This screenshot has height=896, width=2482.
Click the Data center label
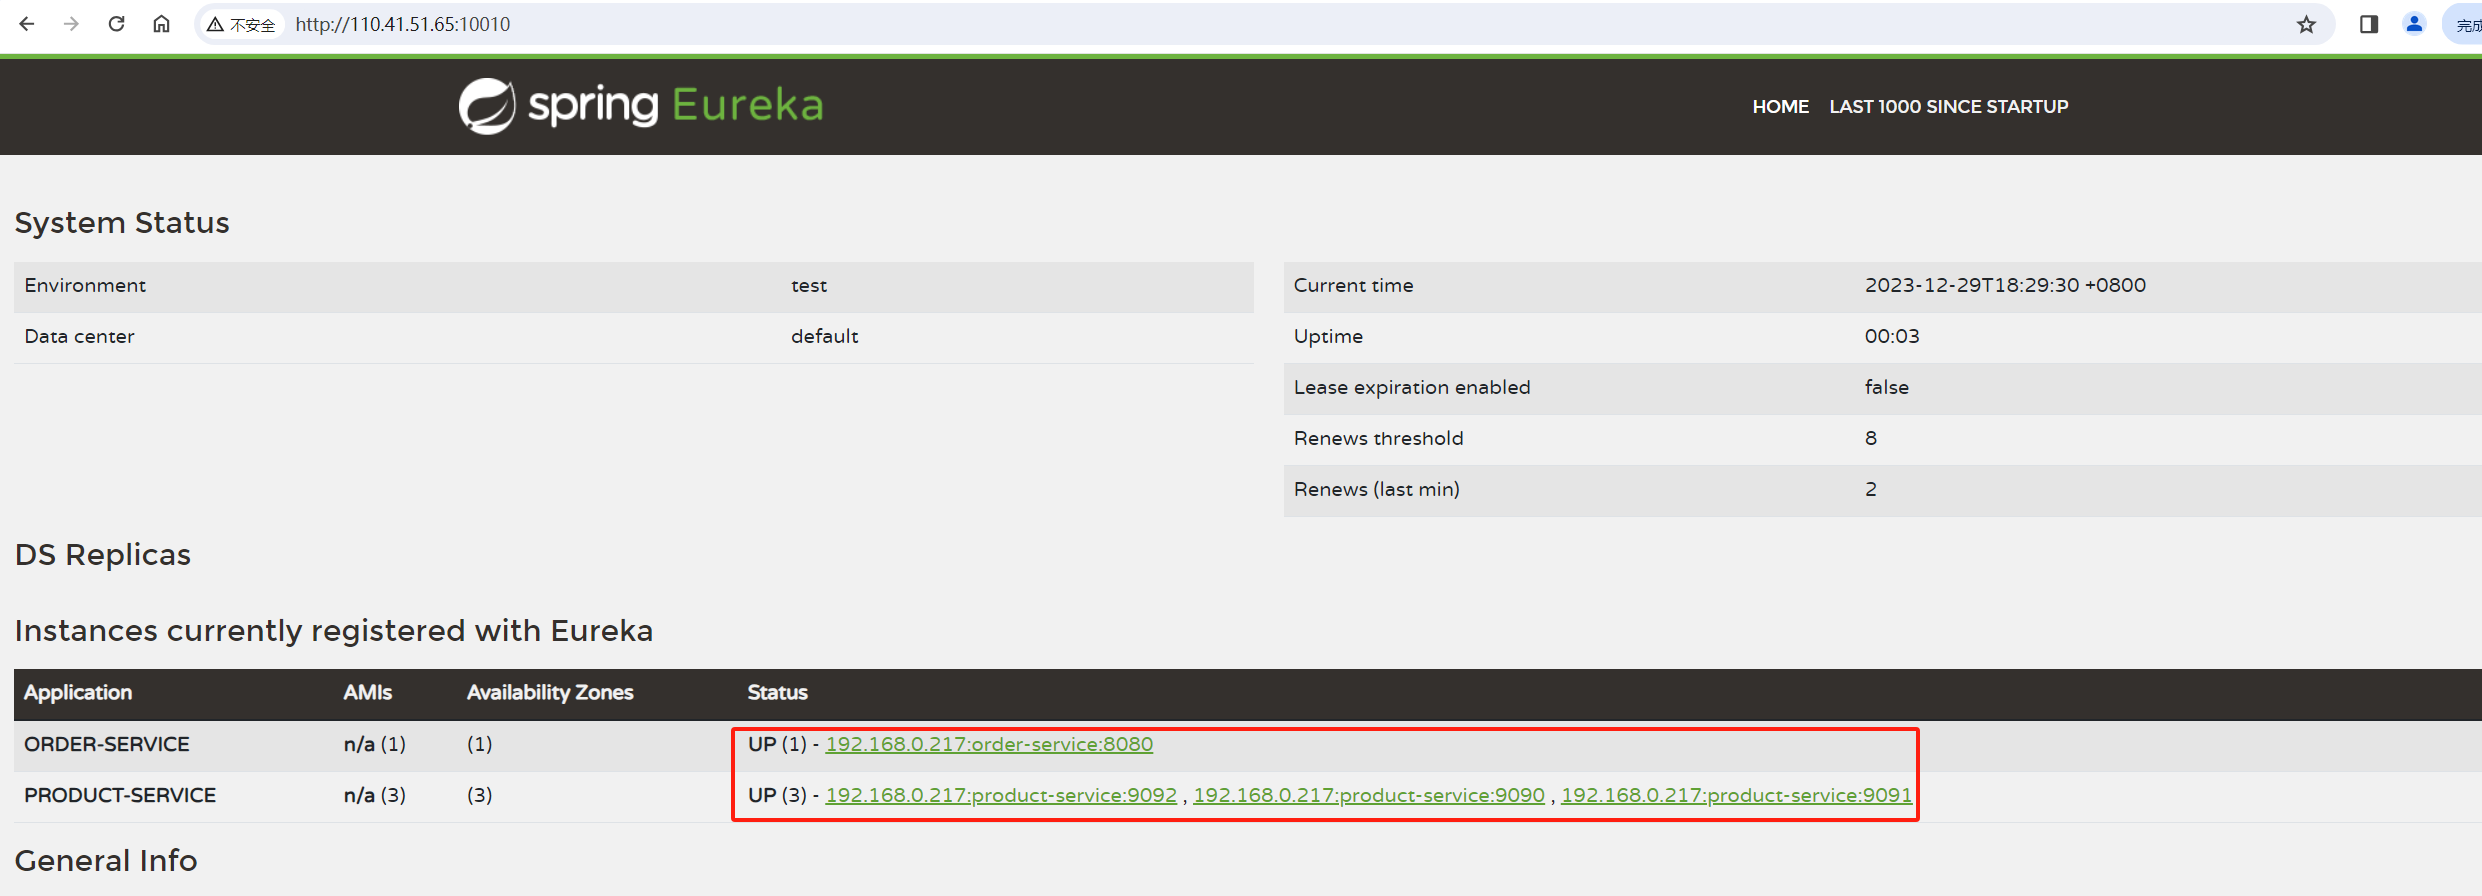point(79,336)
